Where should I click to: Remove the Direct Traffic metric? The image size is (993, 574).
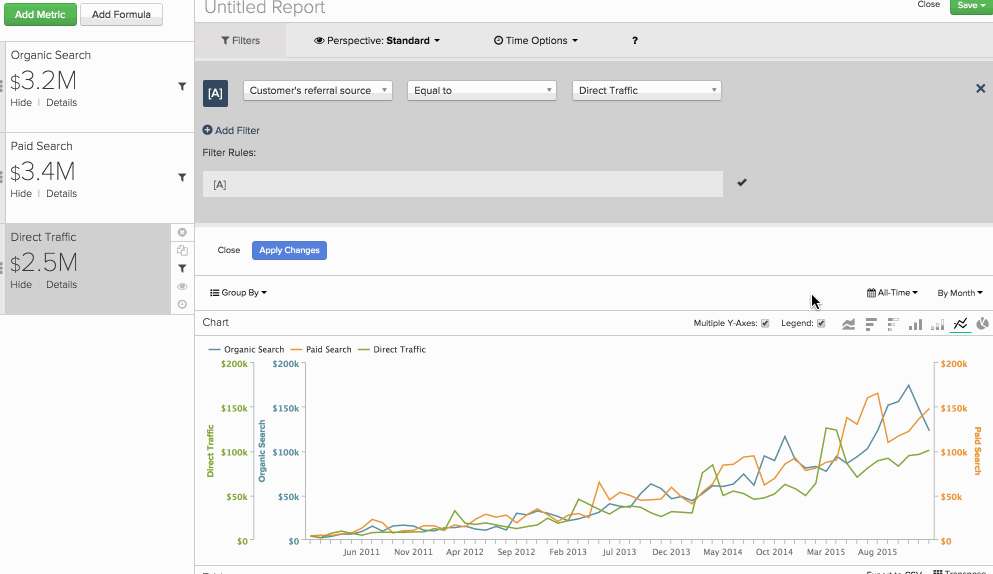(182, 232)
